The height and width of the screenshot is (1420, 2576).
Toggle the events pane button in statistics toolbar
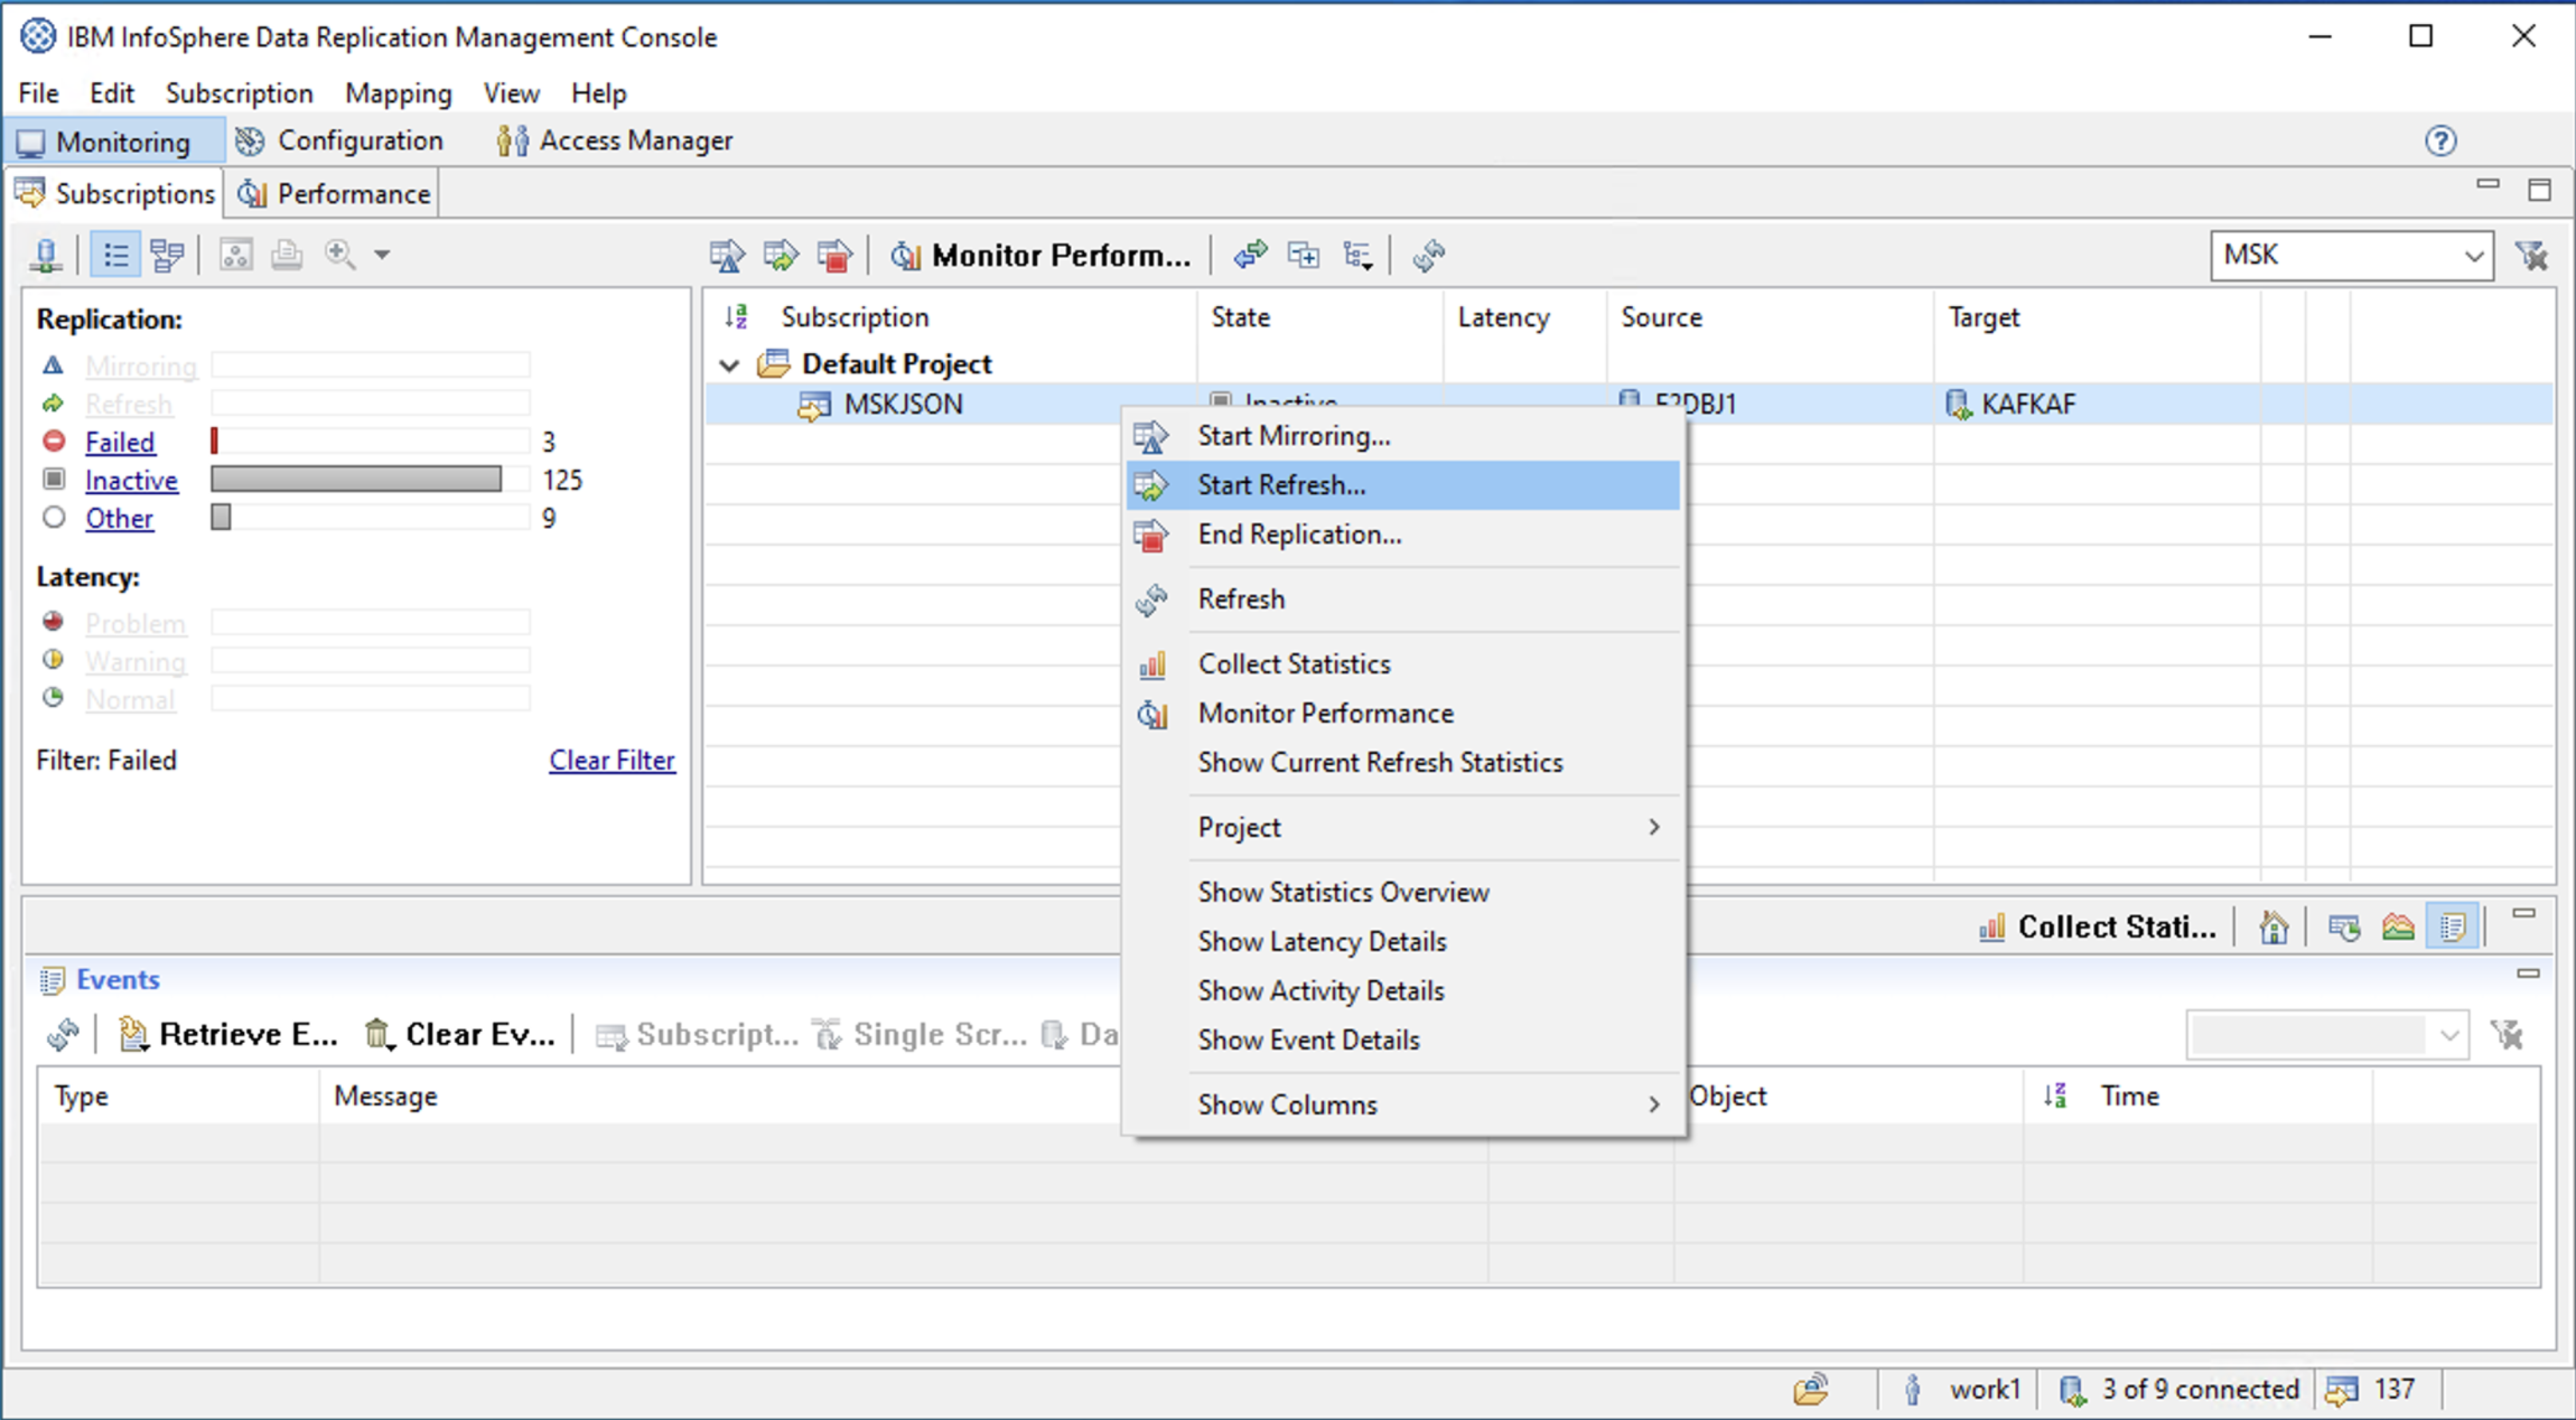tap(2452, 927)
